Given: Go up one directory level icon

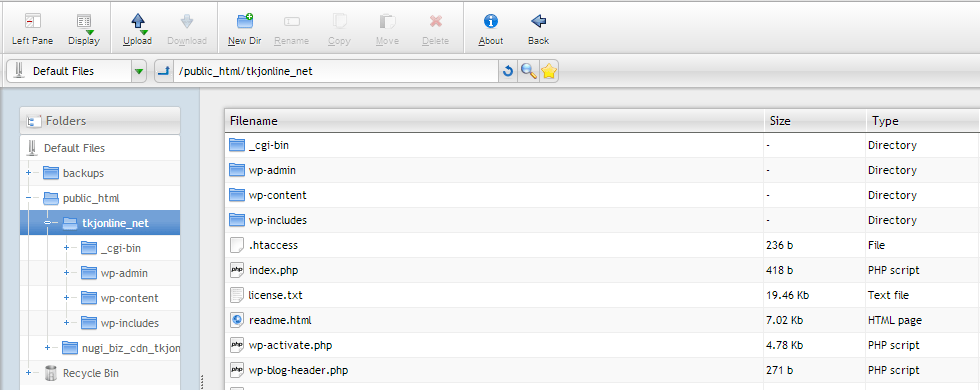Looking at the screenshot, I should click(164, 71).
